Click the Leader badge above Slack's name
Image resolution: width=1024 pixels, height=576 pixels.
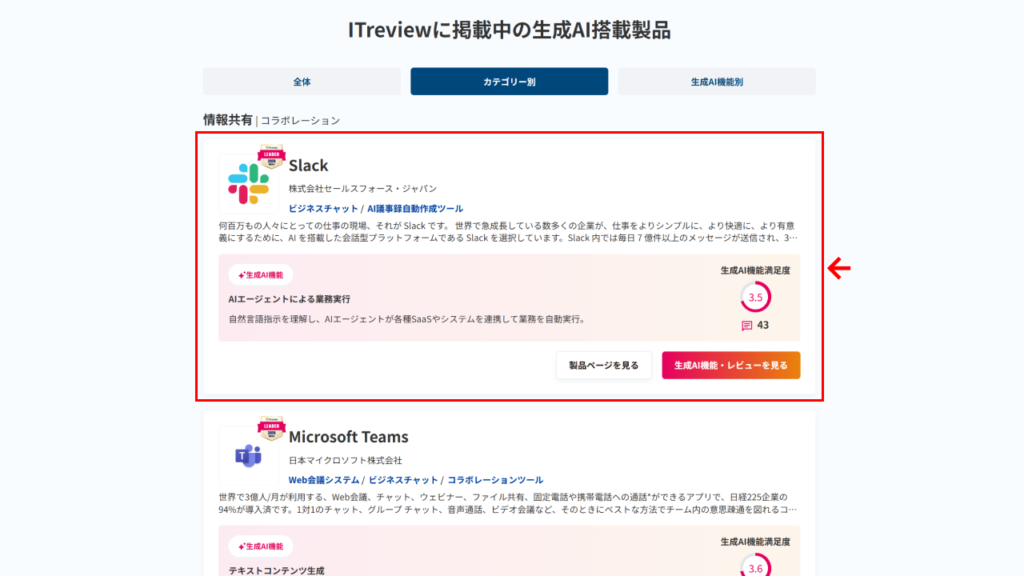[272, 157]
